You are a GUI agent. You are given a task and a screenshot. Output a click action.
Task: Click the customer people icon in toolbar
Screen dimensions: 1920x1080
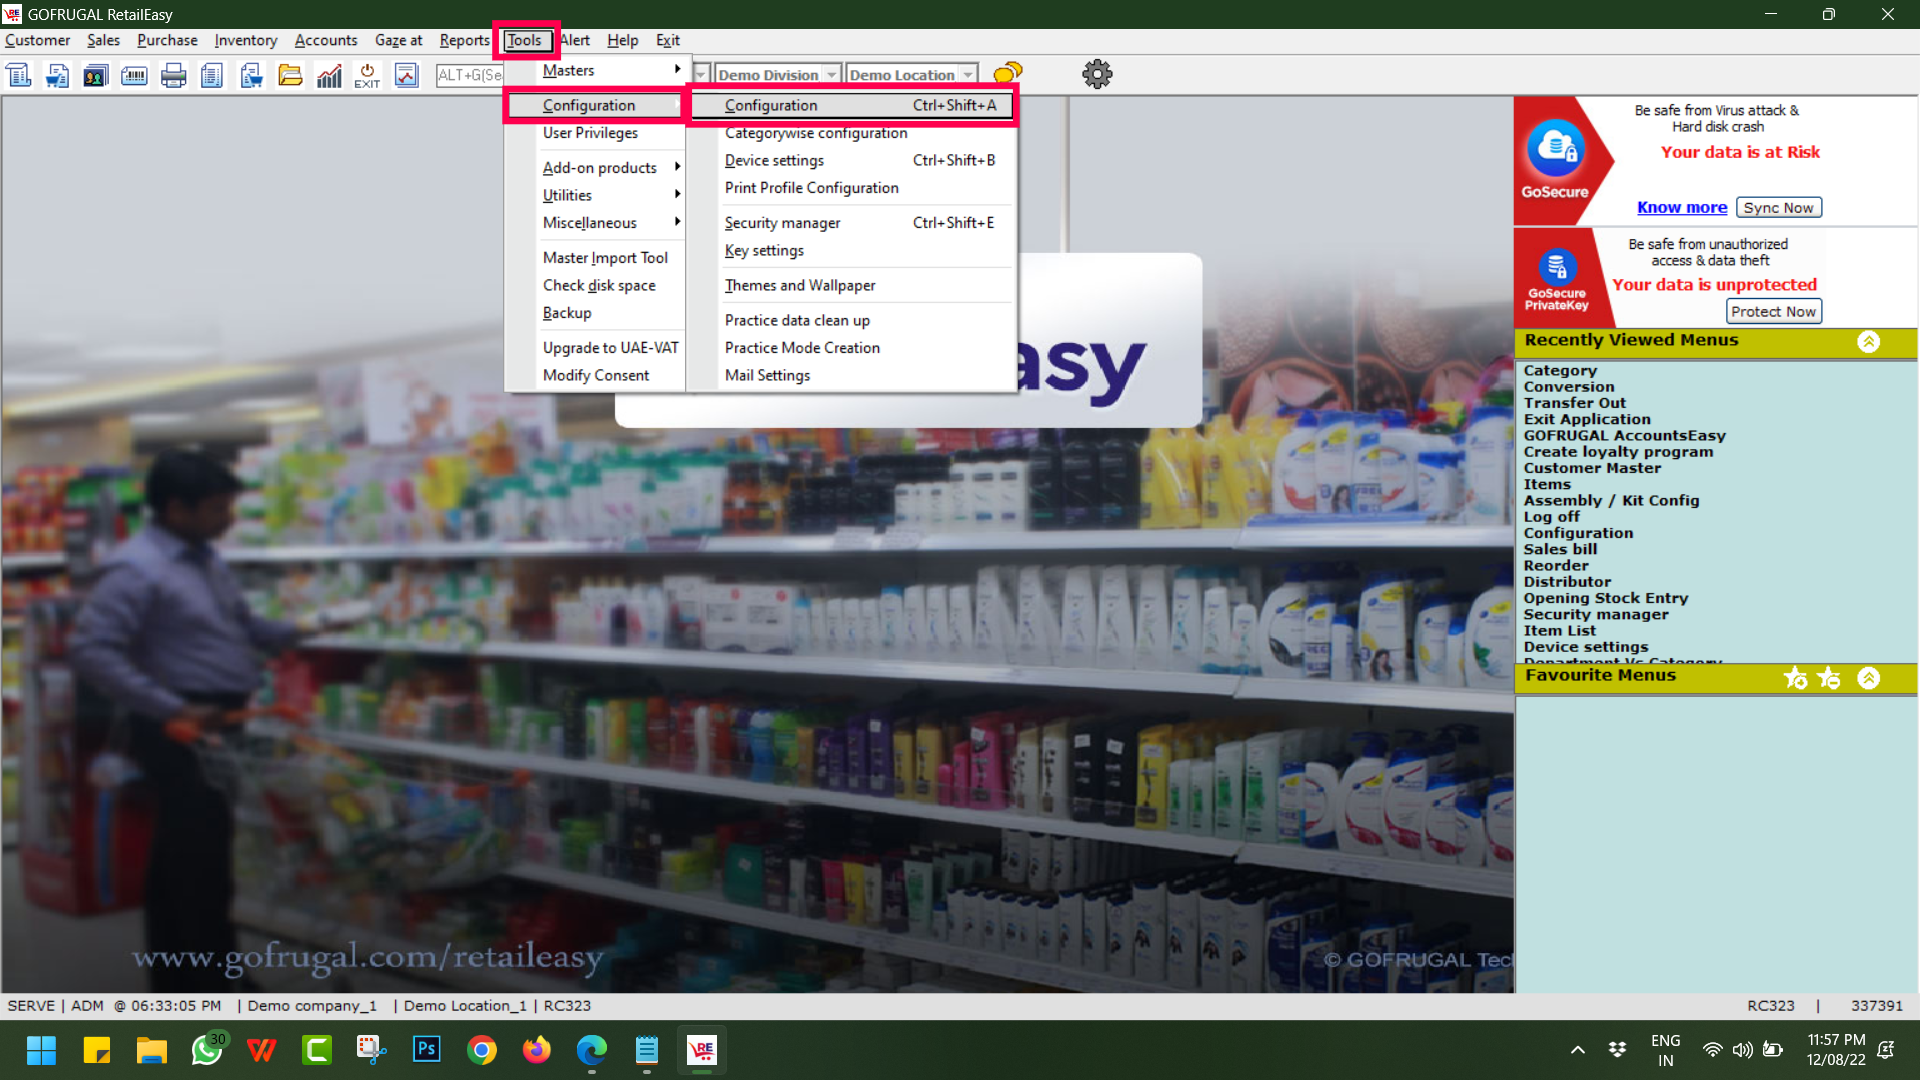95,75
